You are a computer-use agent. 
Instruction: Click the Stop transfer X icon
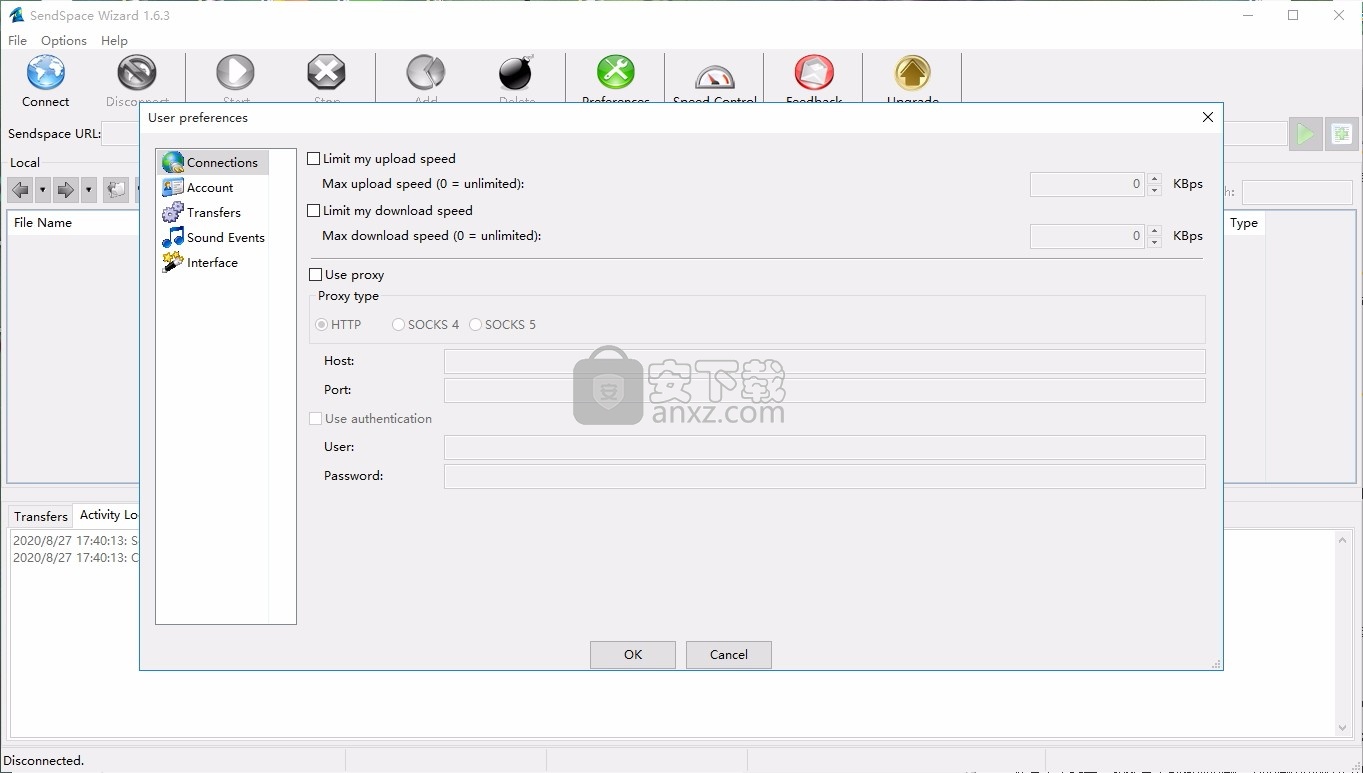click(326, 73)
